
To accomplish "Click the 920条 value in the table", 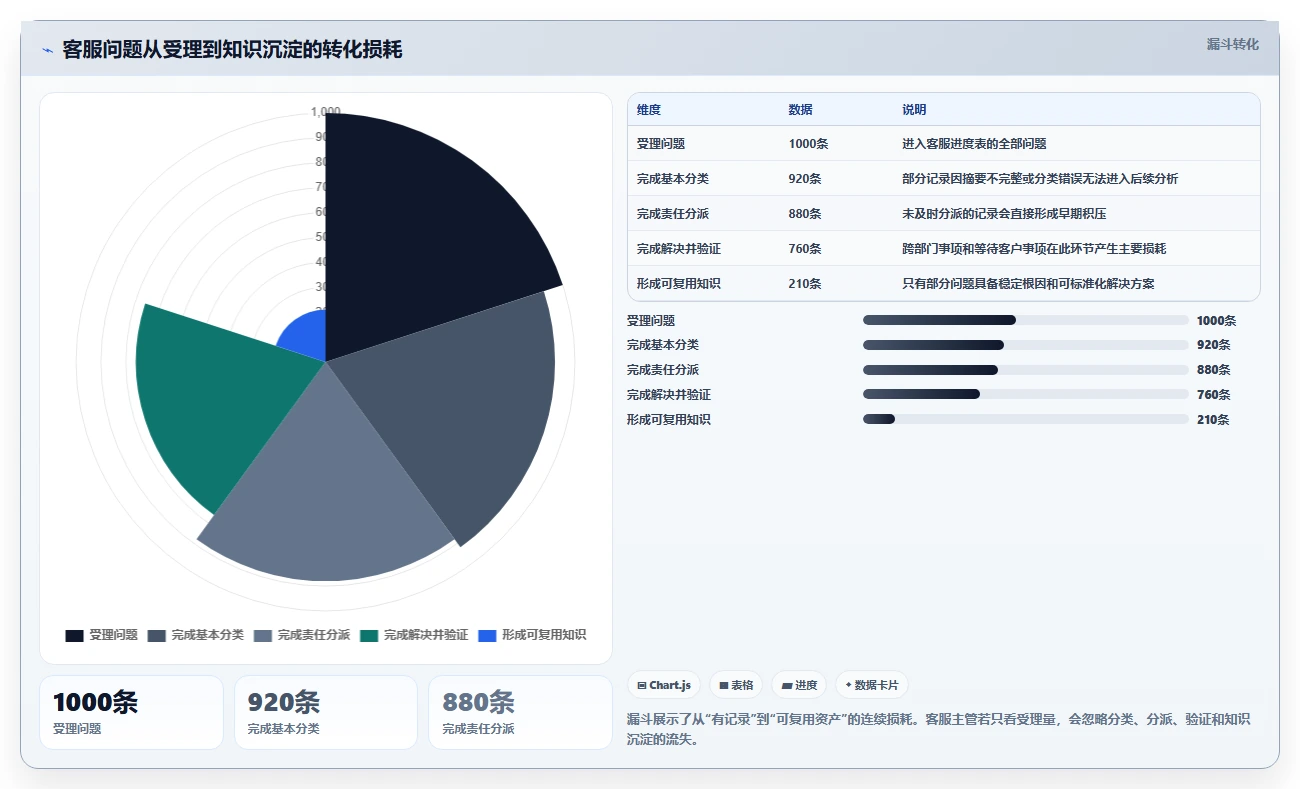I will (805, 179).
